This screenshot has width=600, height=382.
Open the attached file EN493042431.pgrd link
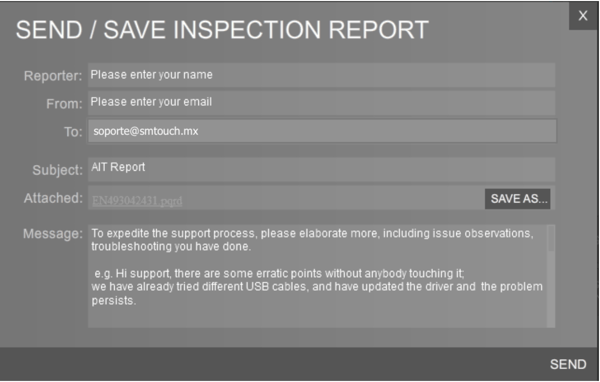pyautogui.click(x=137, y=201)
